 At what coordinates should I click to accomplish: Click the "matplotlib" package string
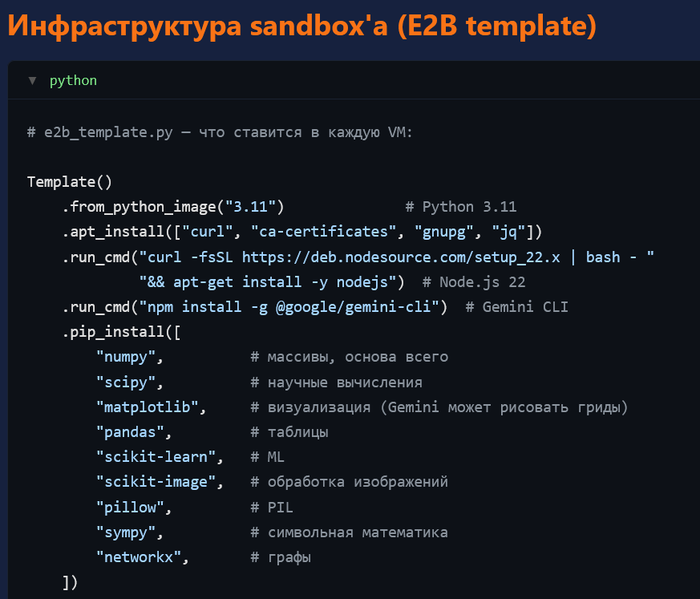pyautogui.click(x=147, y=408)
